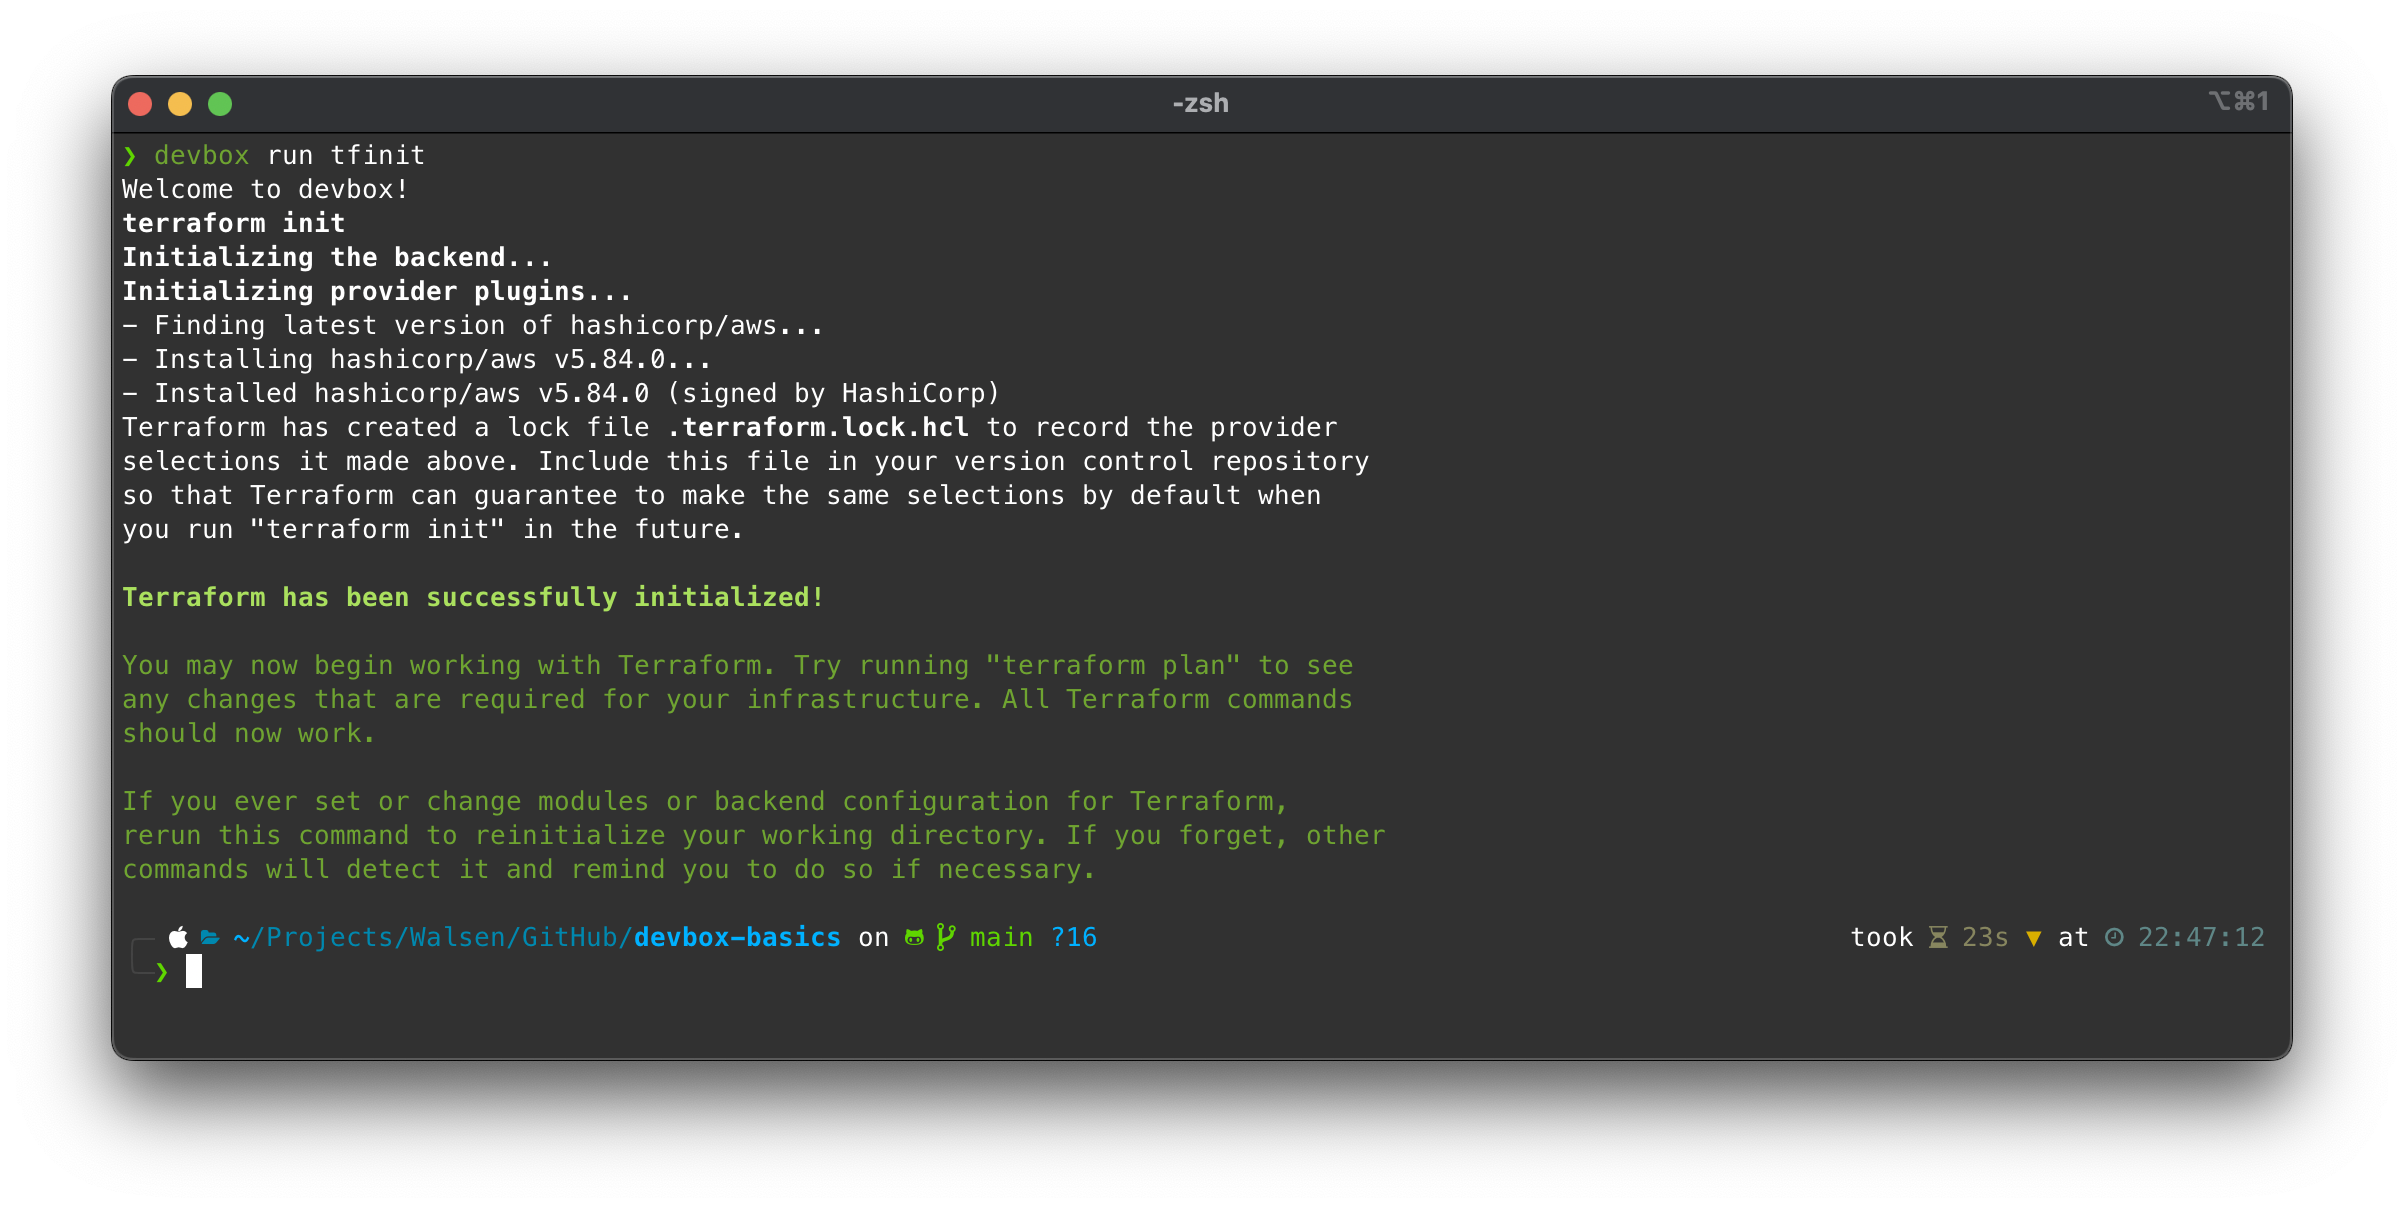Image resolution: width=2404 pixels, height=1208 pixels.
Task: Click the bold 'terraform init' line
Action: click(234, 223)
